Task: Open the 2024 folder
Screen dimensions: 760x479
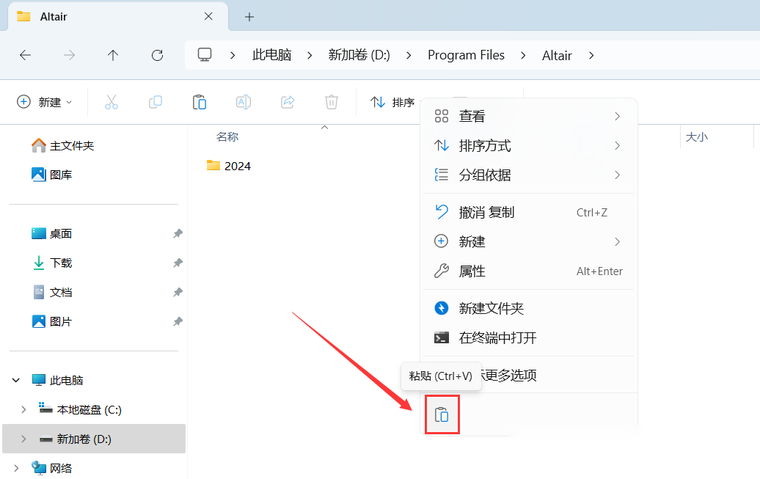Action: (x=237, y=166)
